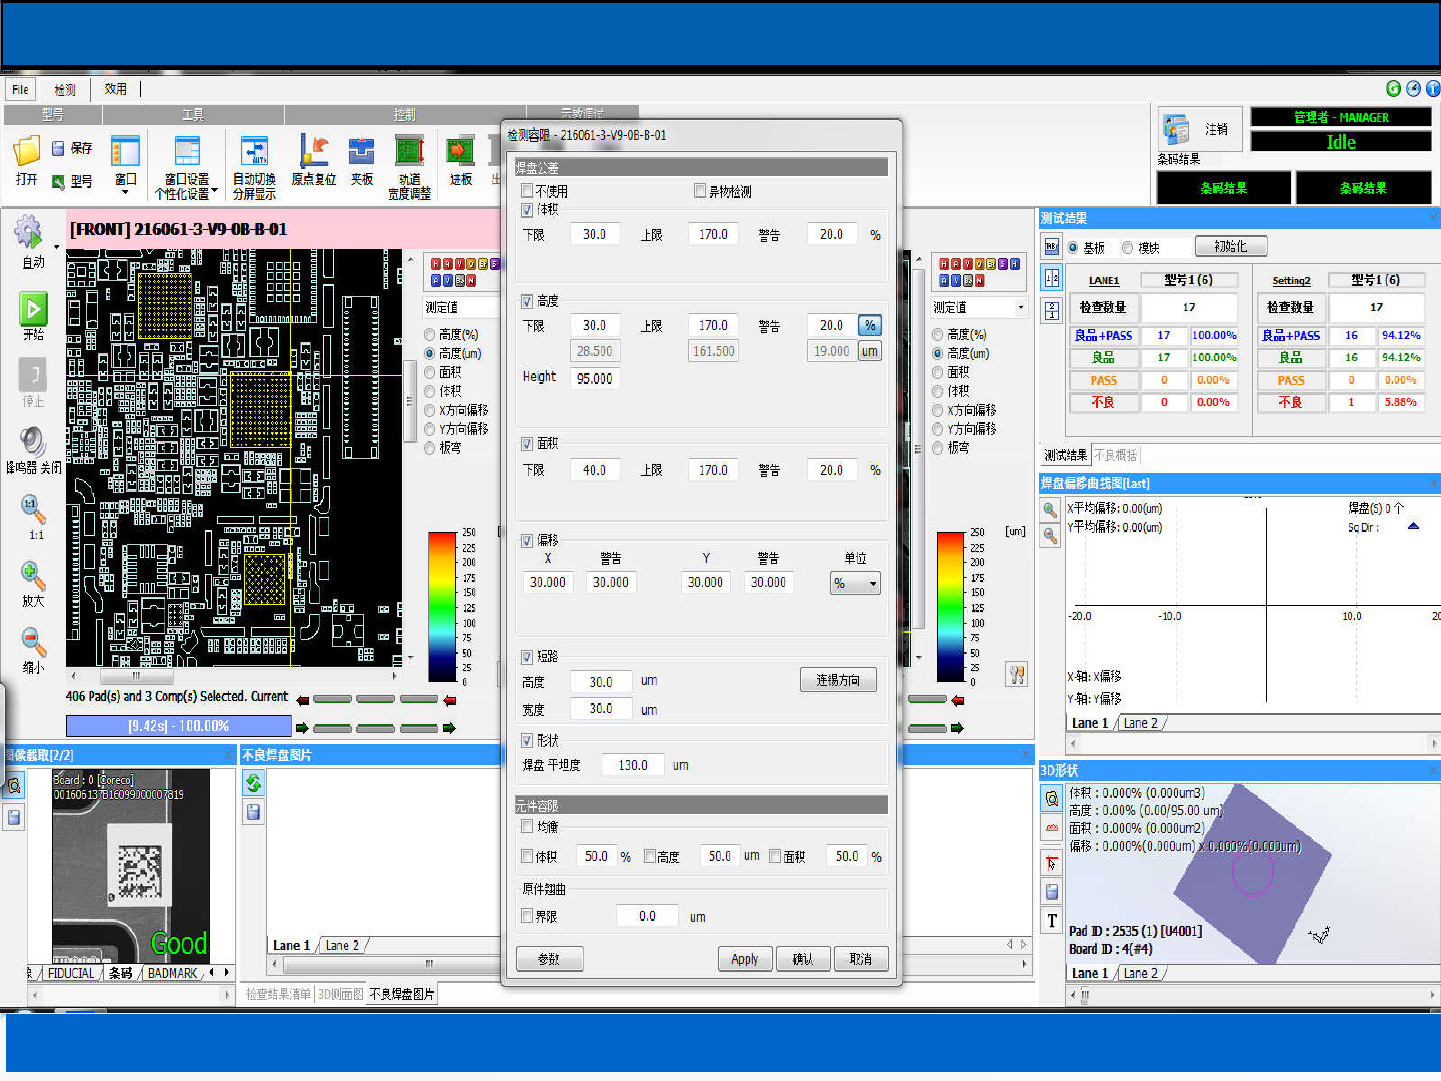1441x1081 pixels.
Task: Click the 夹板 clamp icon in toolbar
Action: tap(361, 151)
